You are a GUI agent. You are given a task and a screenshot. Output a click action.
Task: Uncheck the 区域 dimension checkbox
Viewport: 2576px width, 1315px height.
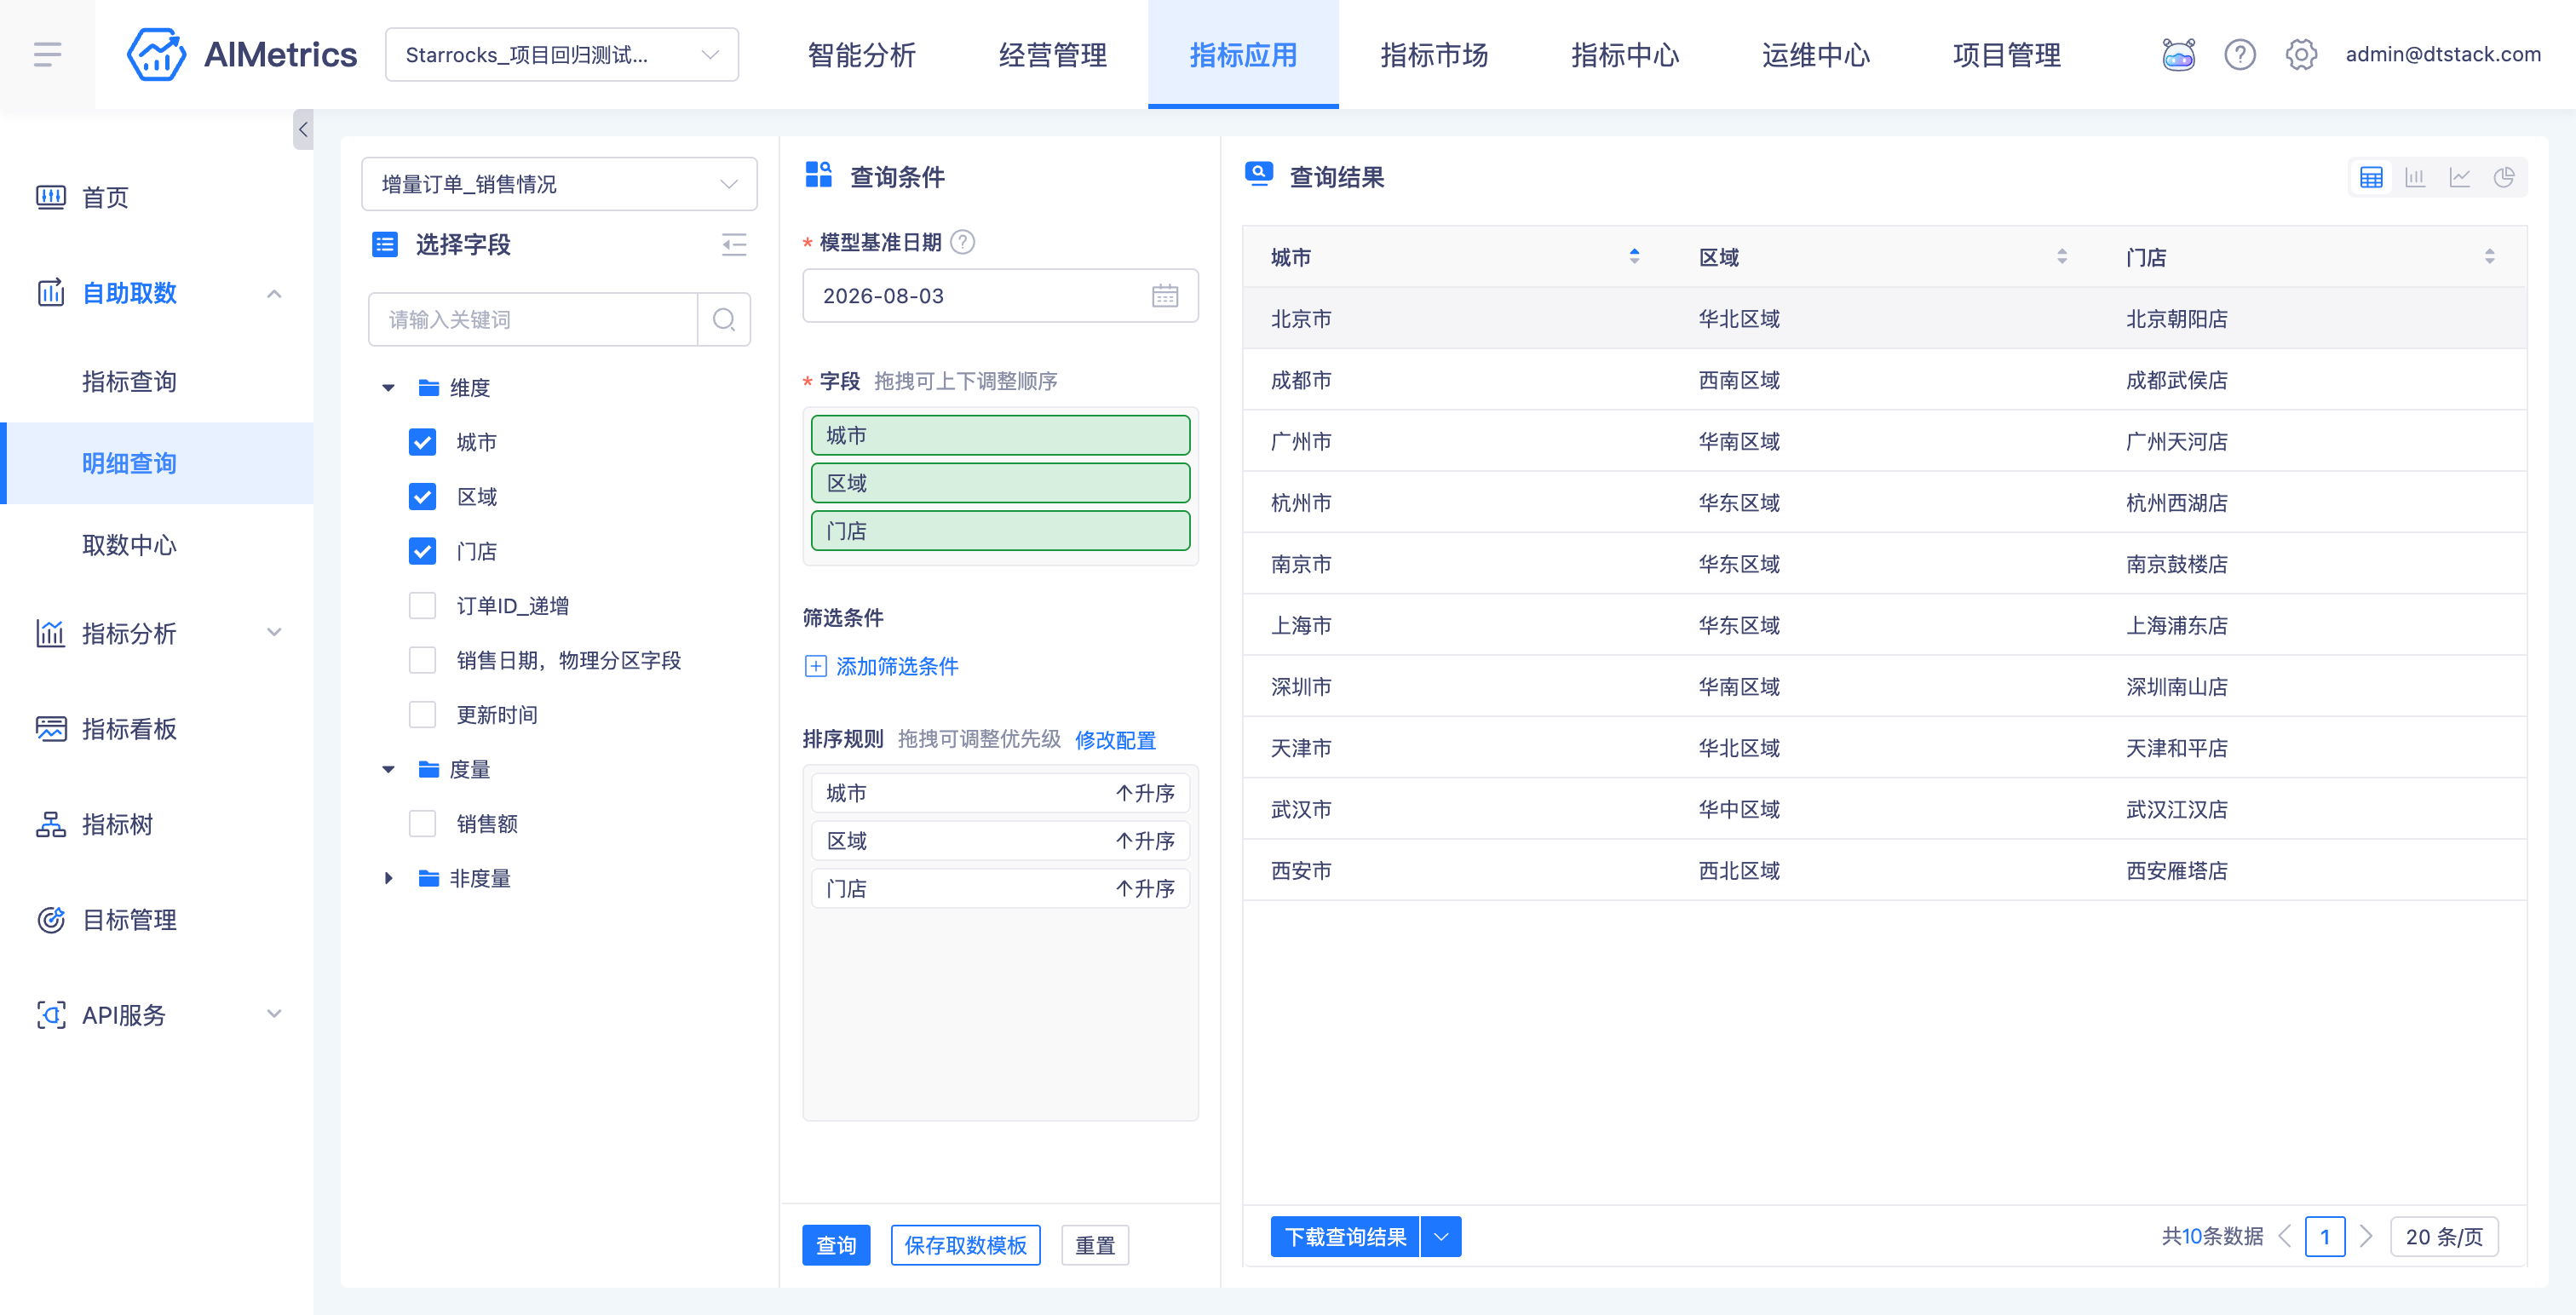click(x=423, y=497)
